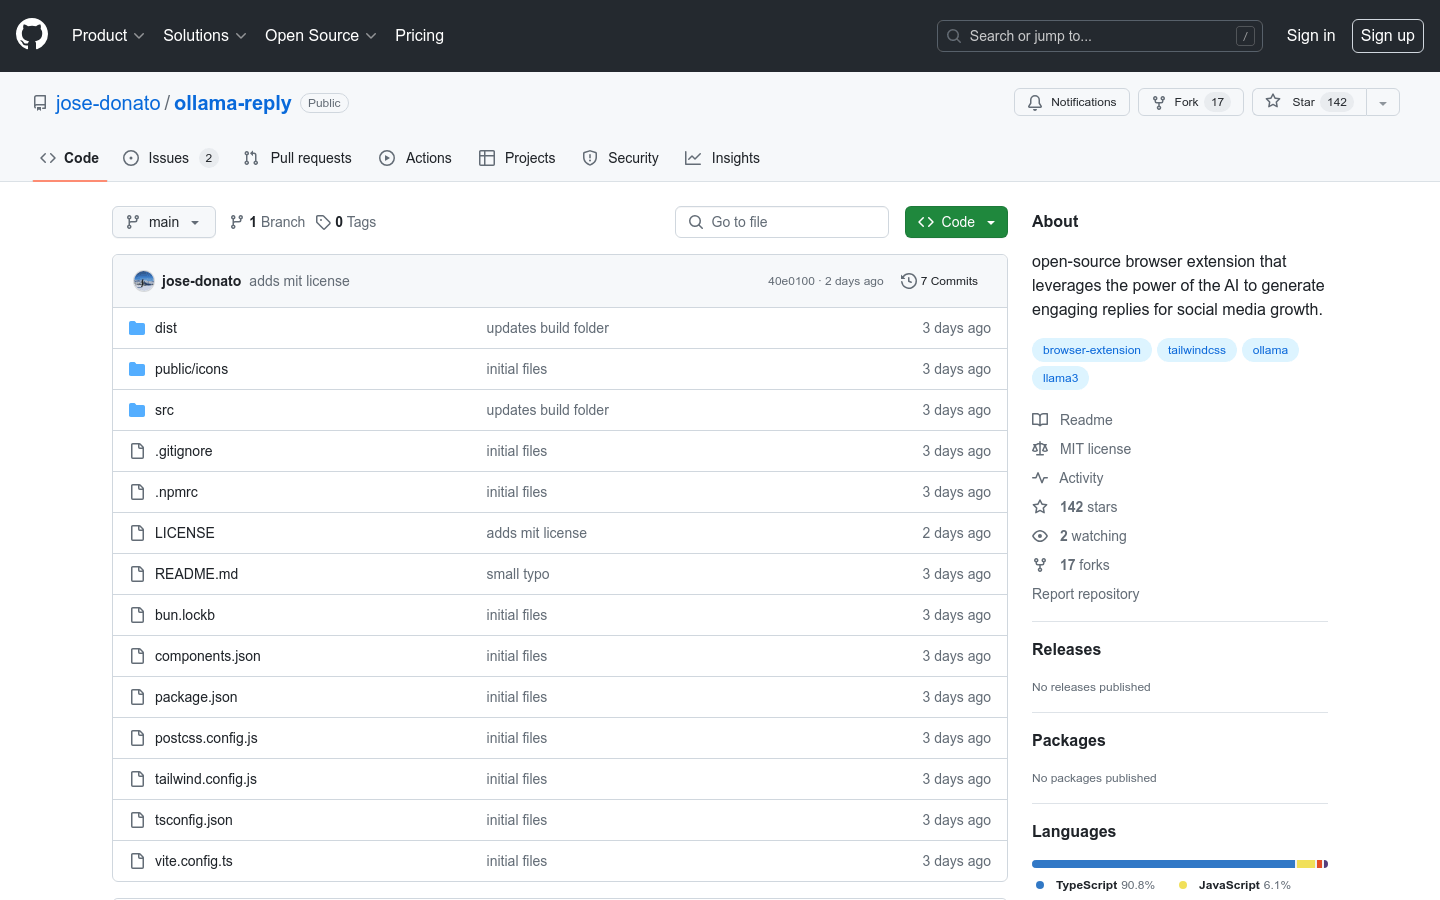Click the Go to file input
This screenshot has width=1440, height=900.
click(x=782, y=222)
